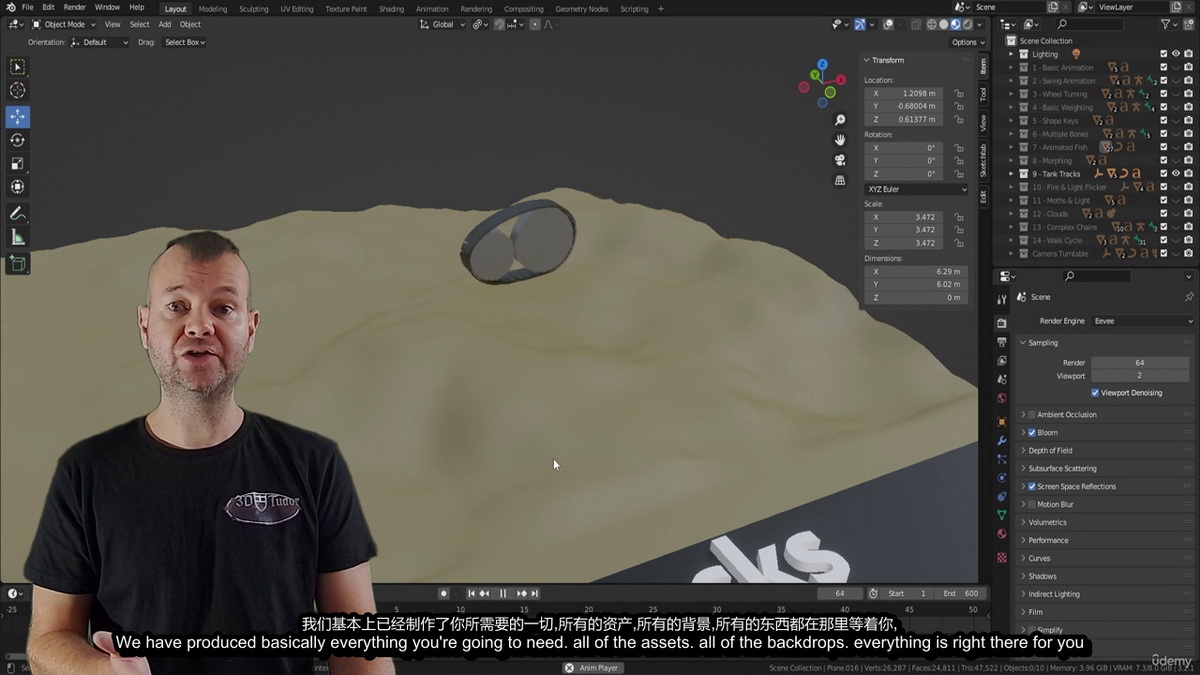1200x675 pixels.
Task: Open the Render properties tab icon
Action: pyautogui.click(x=1002, y=323)
